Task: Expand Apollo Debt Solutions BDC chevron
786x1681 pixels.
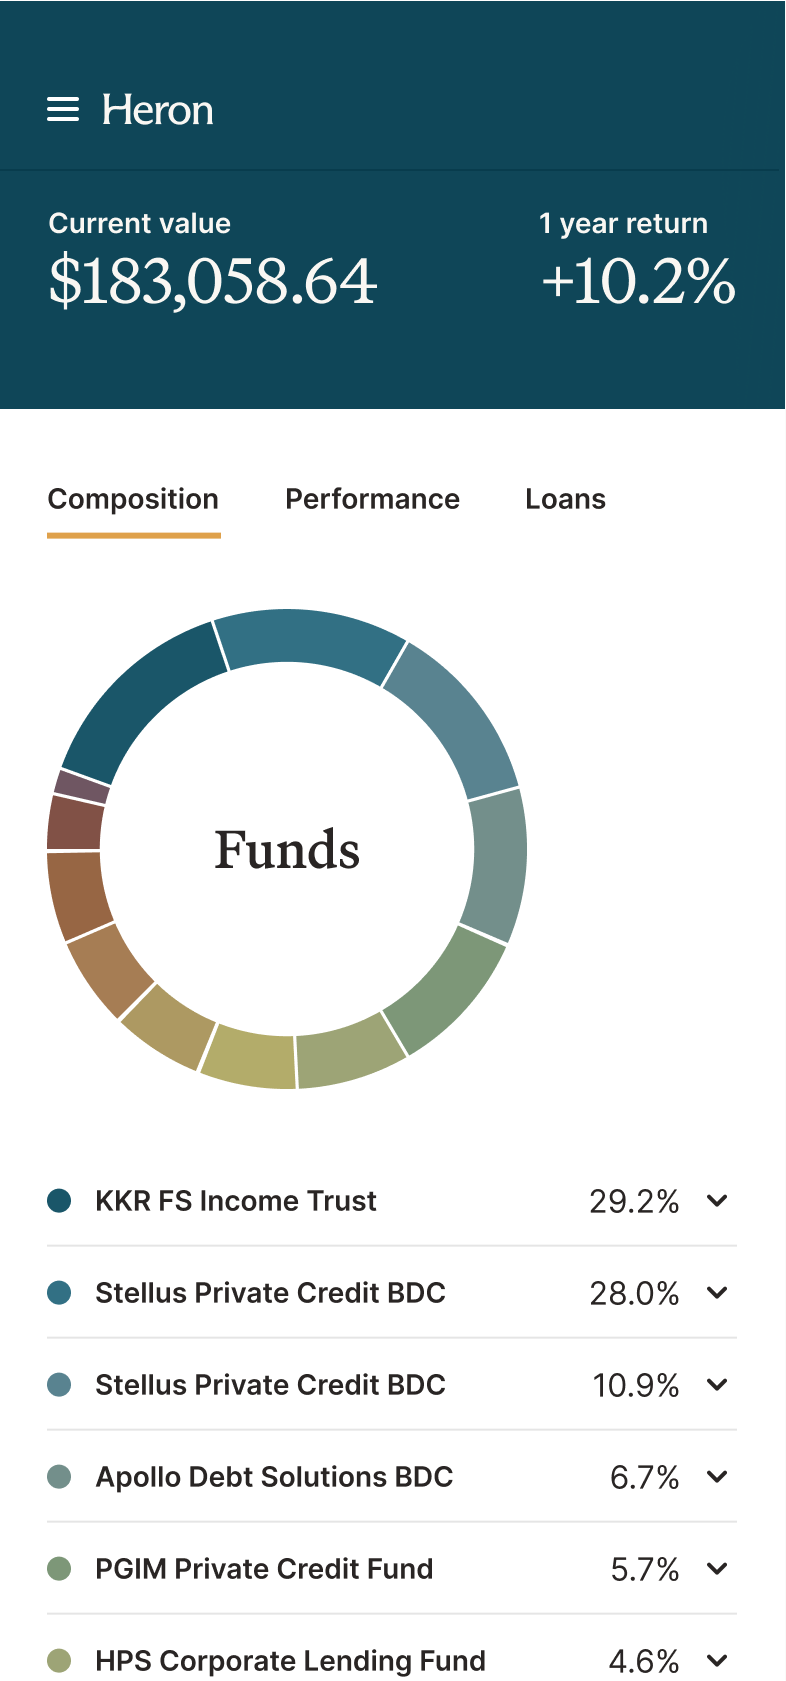Action: pyautogui.click(x=717, y=1476)
